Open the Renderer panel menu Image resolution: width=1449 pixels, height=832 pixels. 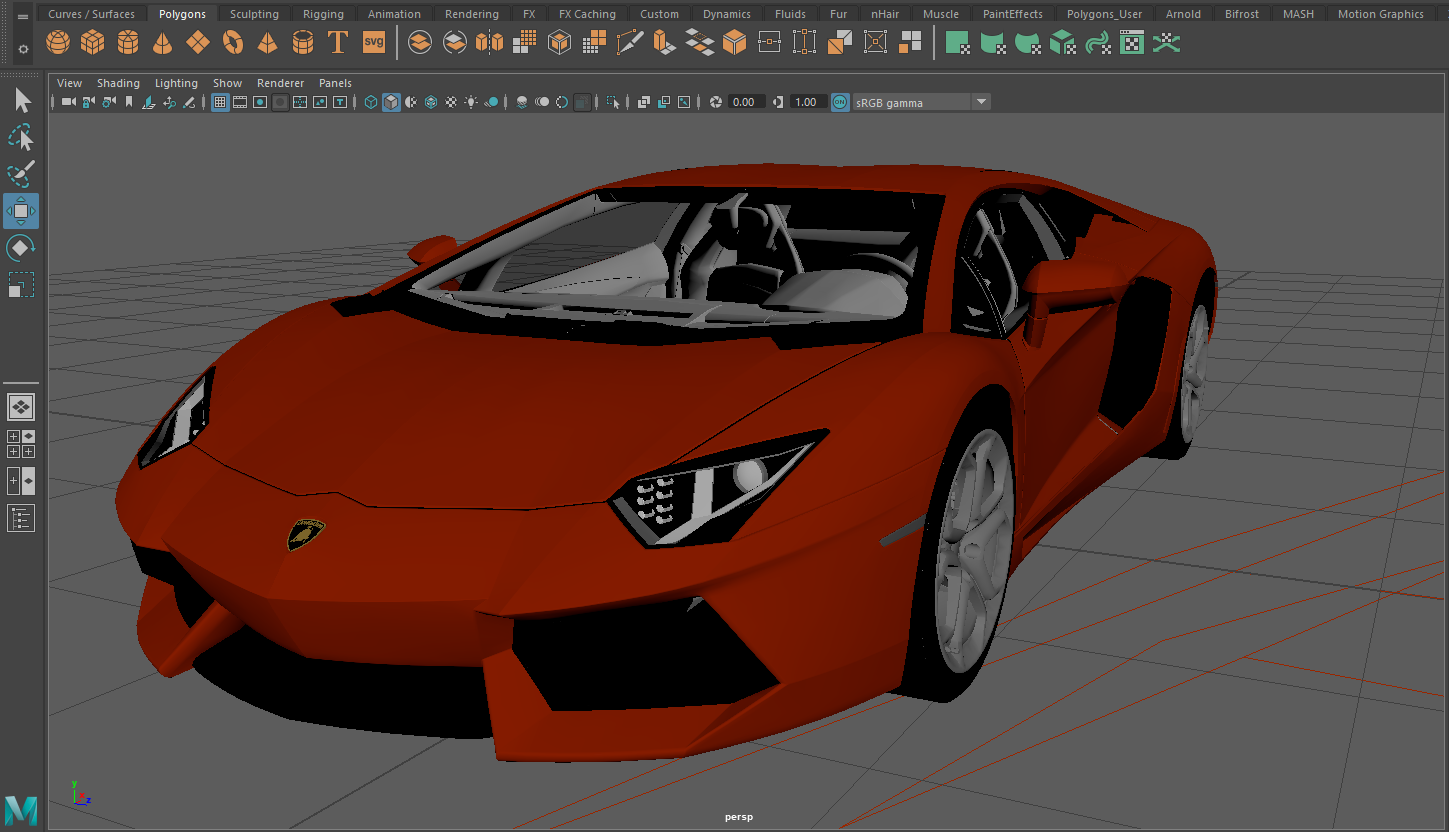(280, 83)
